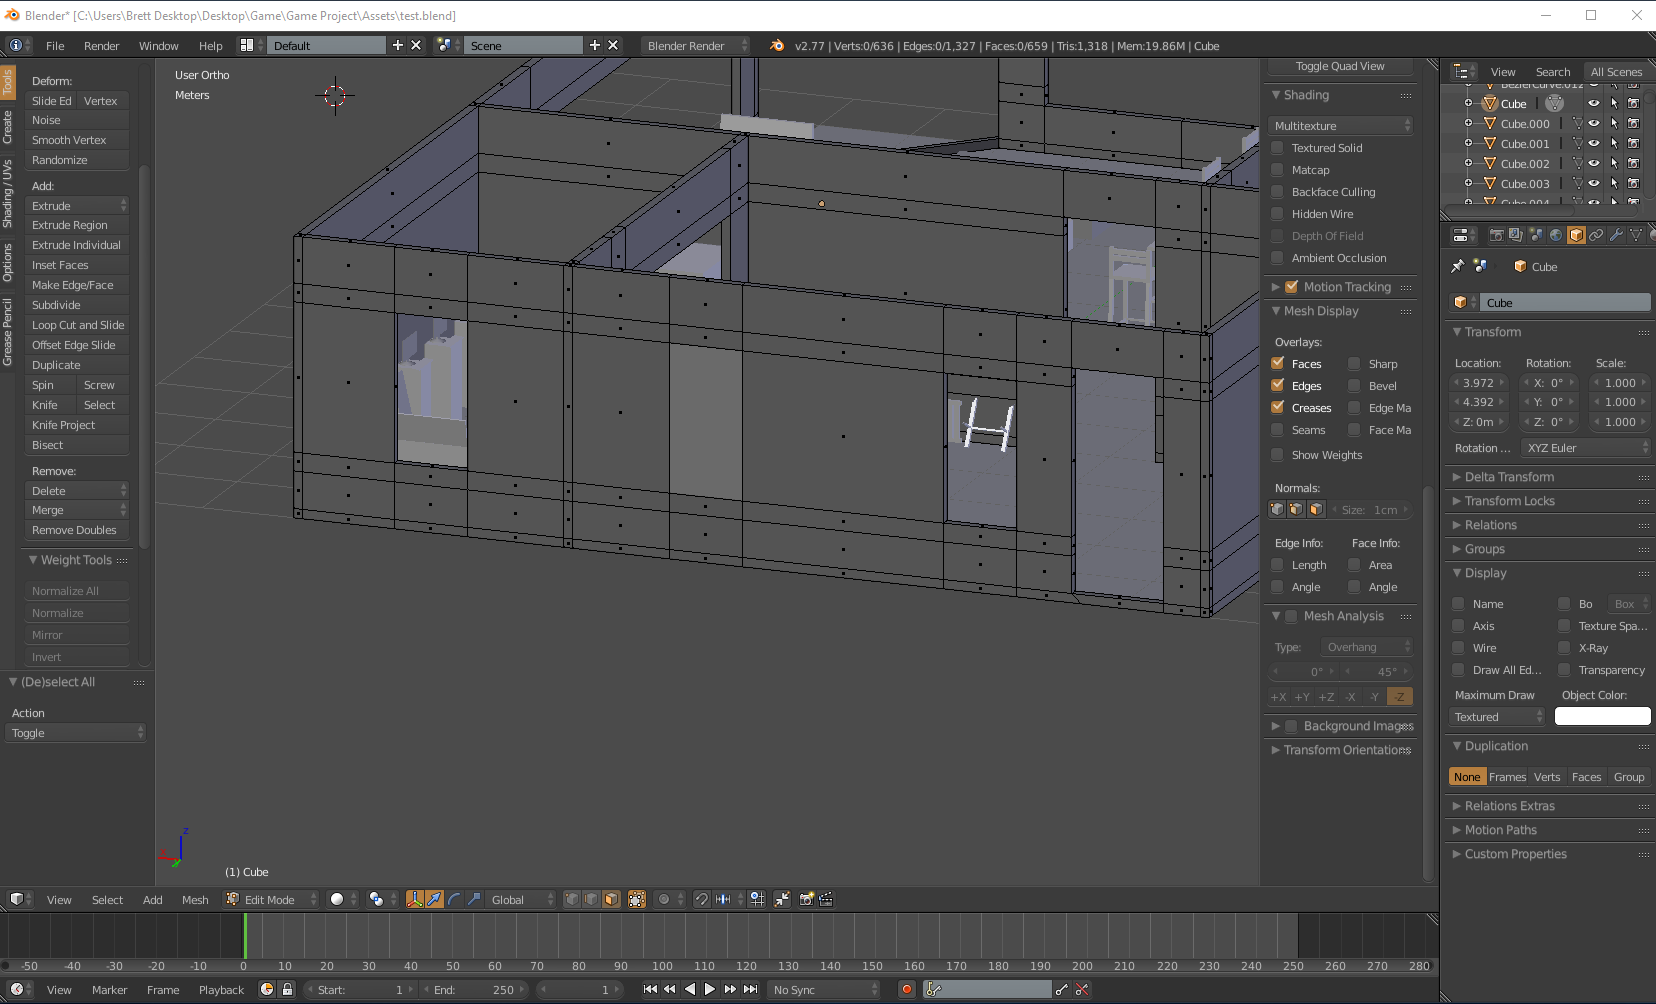The height and width of the screenshot is (1004, 1656).
Task: Open the XYZ Euler rotation mode dropdown
Action: tap(1586, 448)
